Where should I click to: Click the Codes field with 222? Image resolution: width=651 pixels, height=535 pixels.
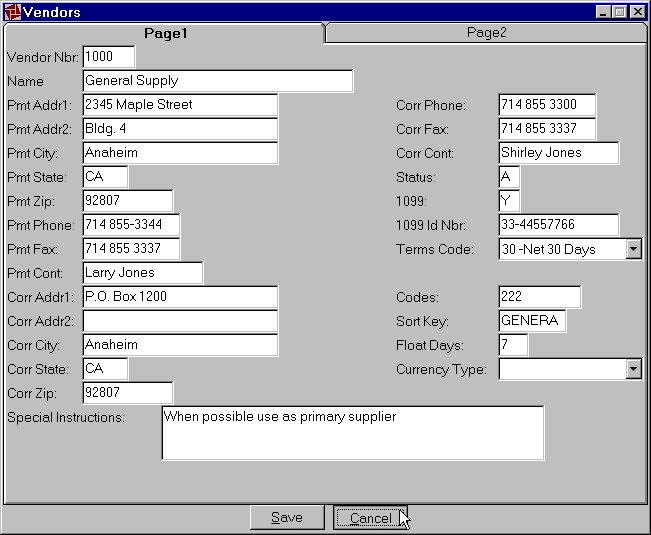pos(540,297)
